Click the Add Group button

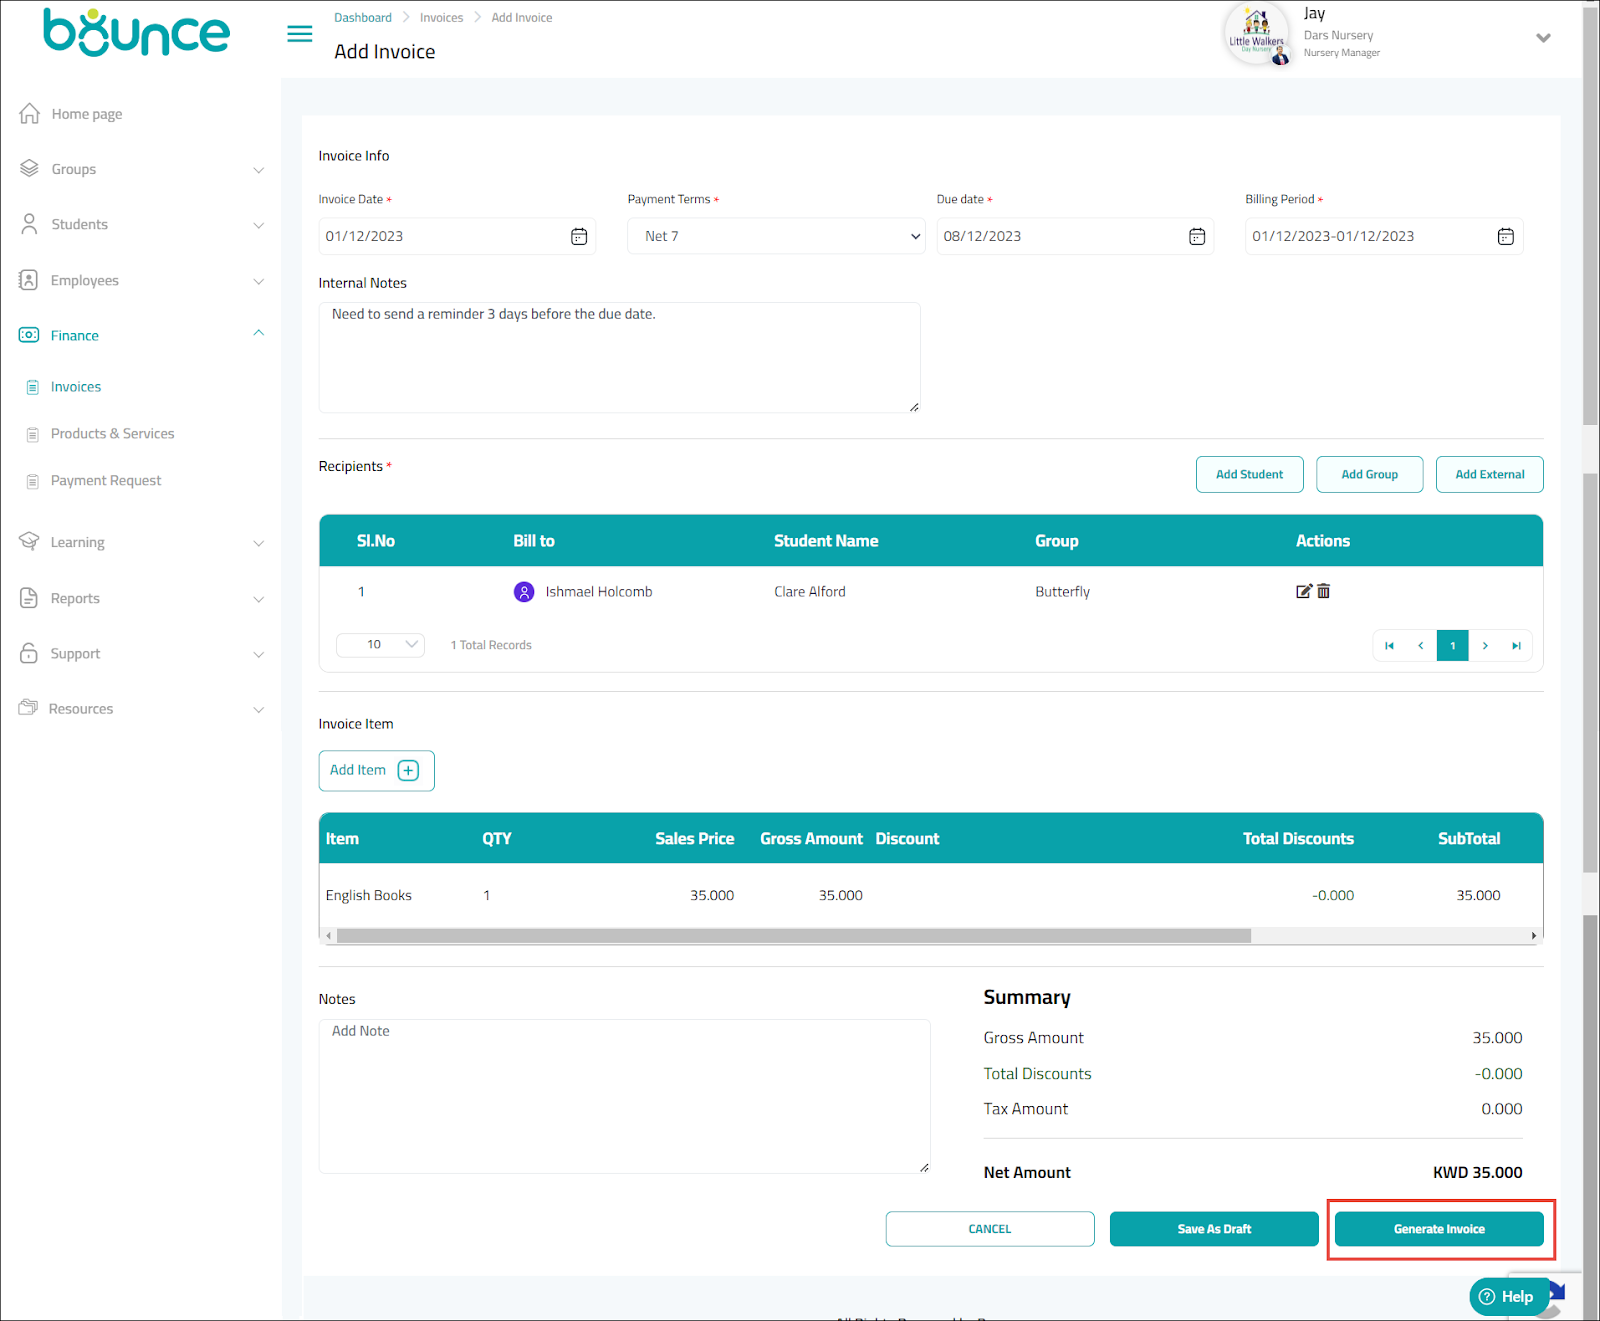[1369, 474]
